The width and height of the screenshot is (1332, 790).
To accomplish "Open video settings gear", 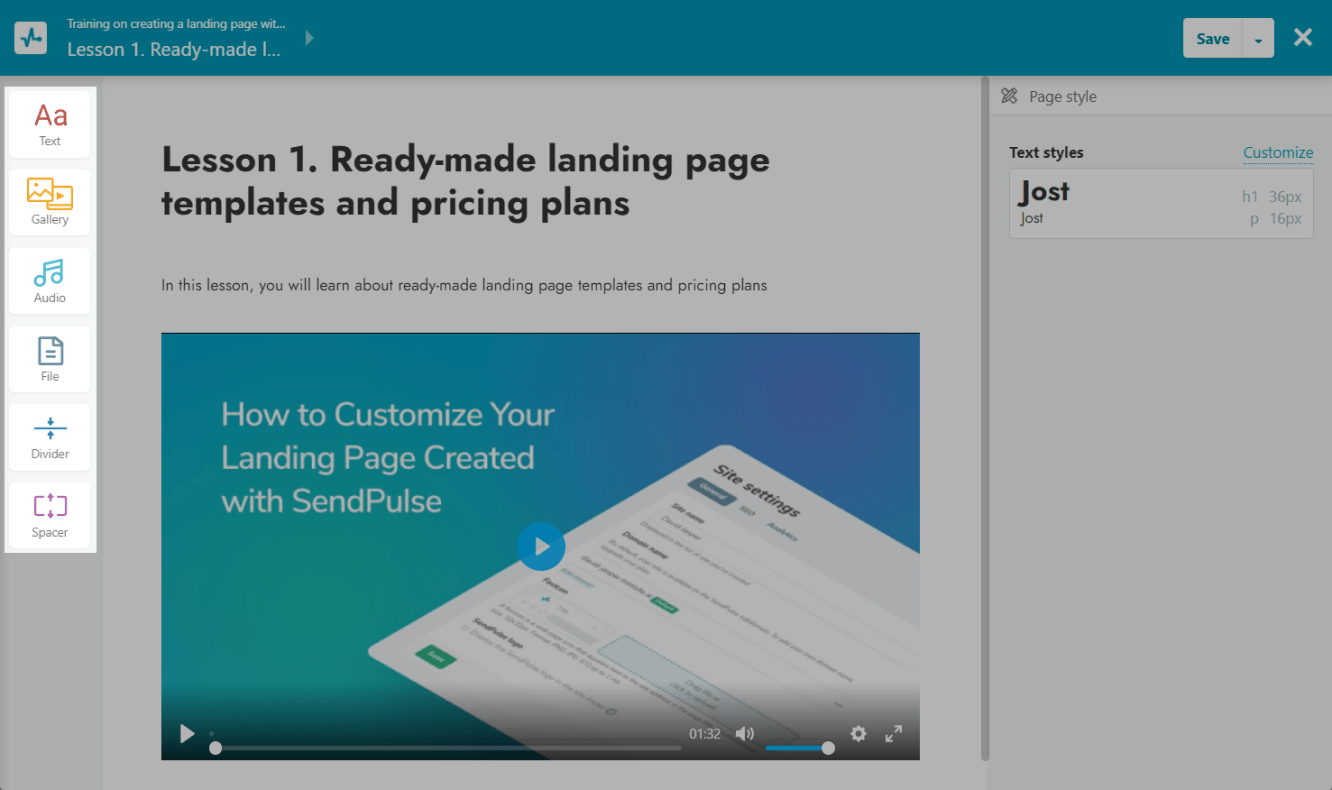I will point(858,734).
